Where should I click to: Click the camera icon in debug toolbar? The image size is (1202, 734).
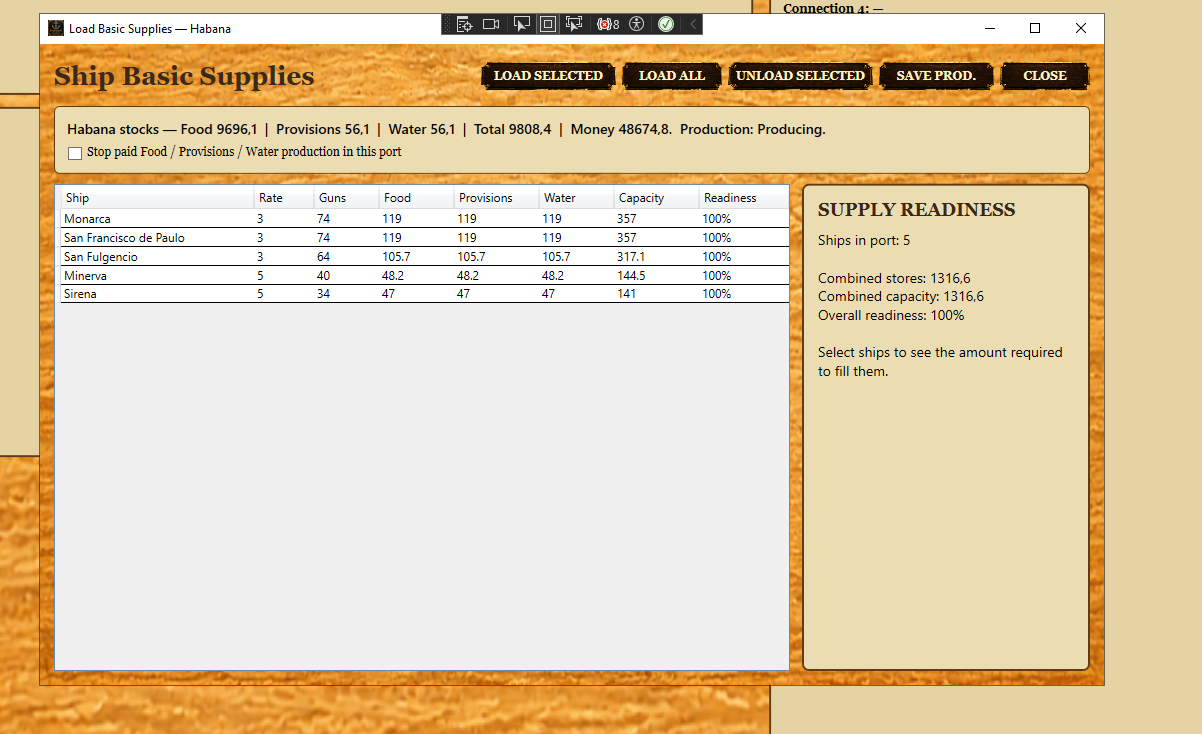491,24
